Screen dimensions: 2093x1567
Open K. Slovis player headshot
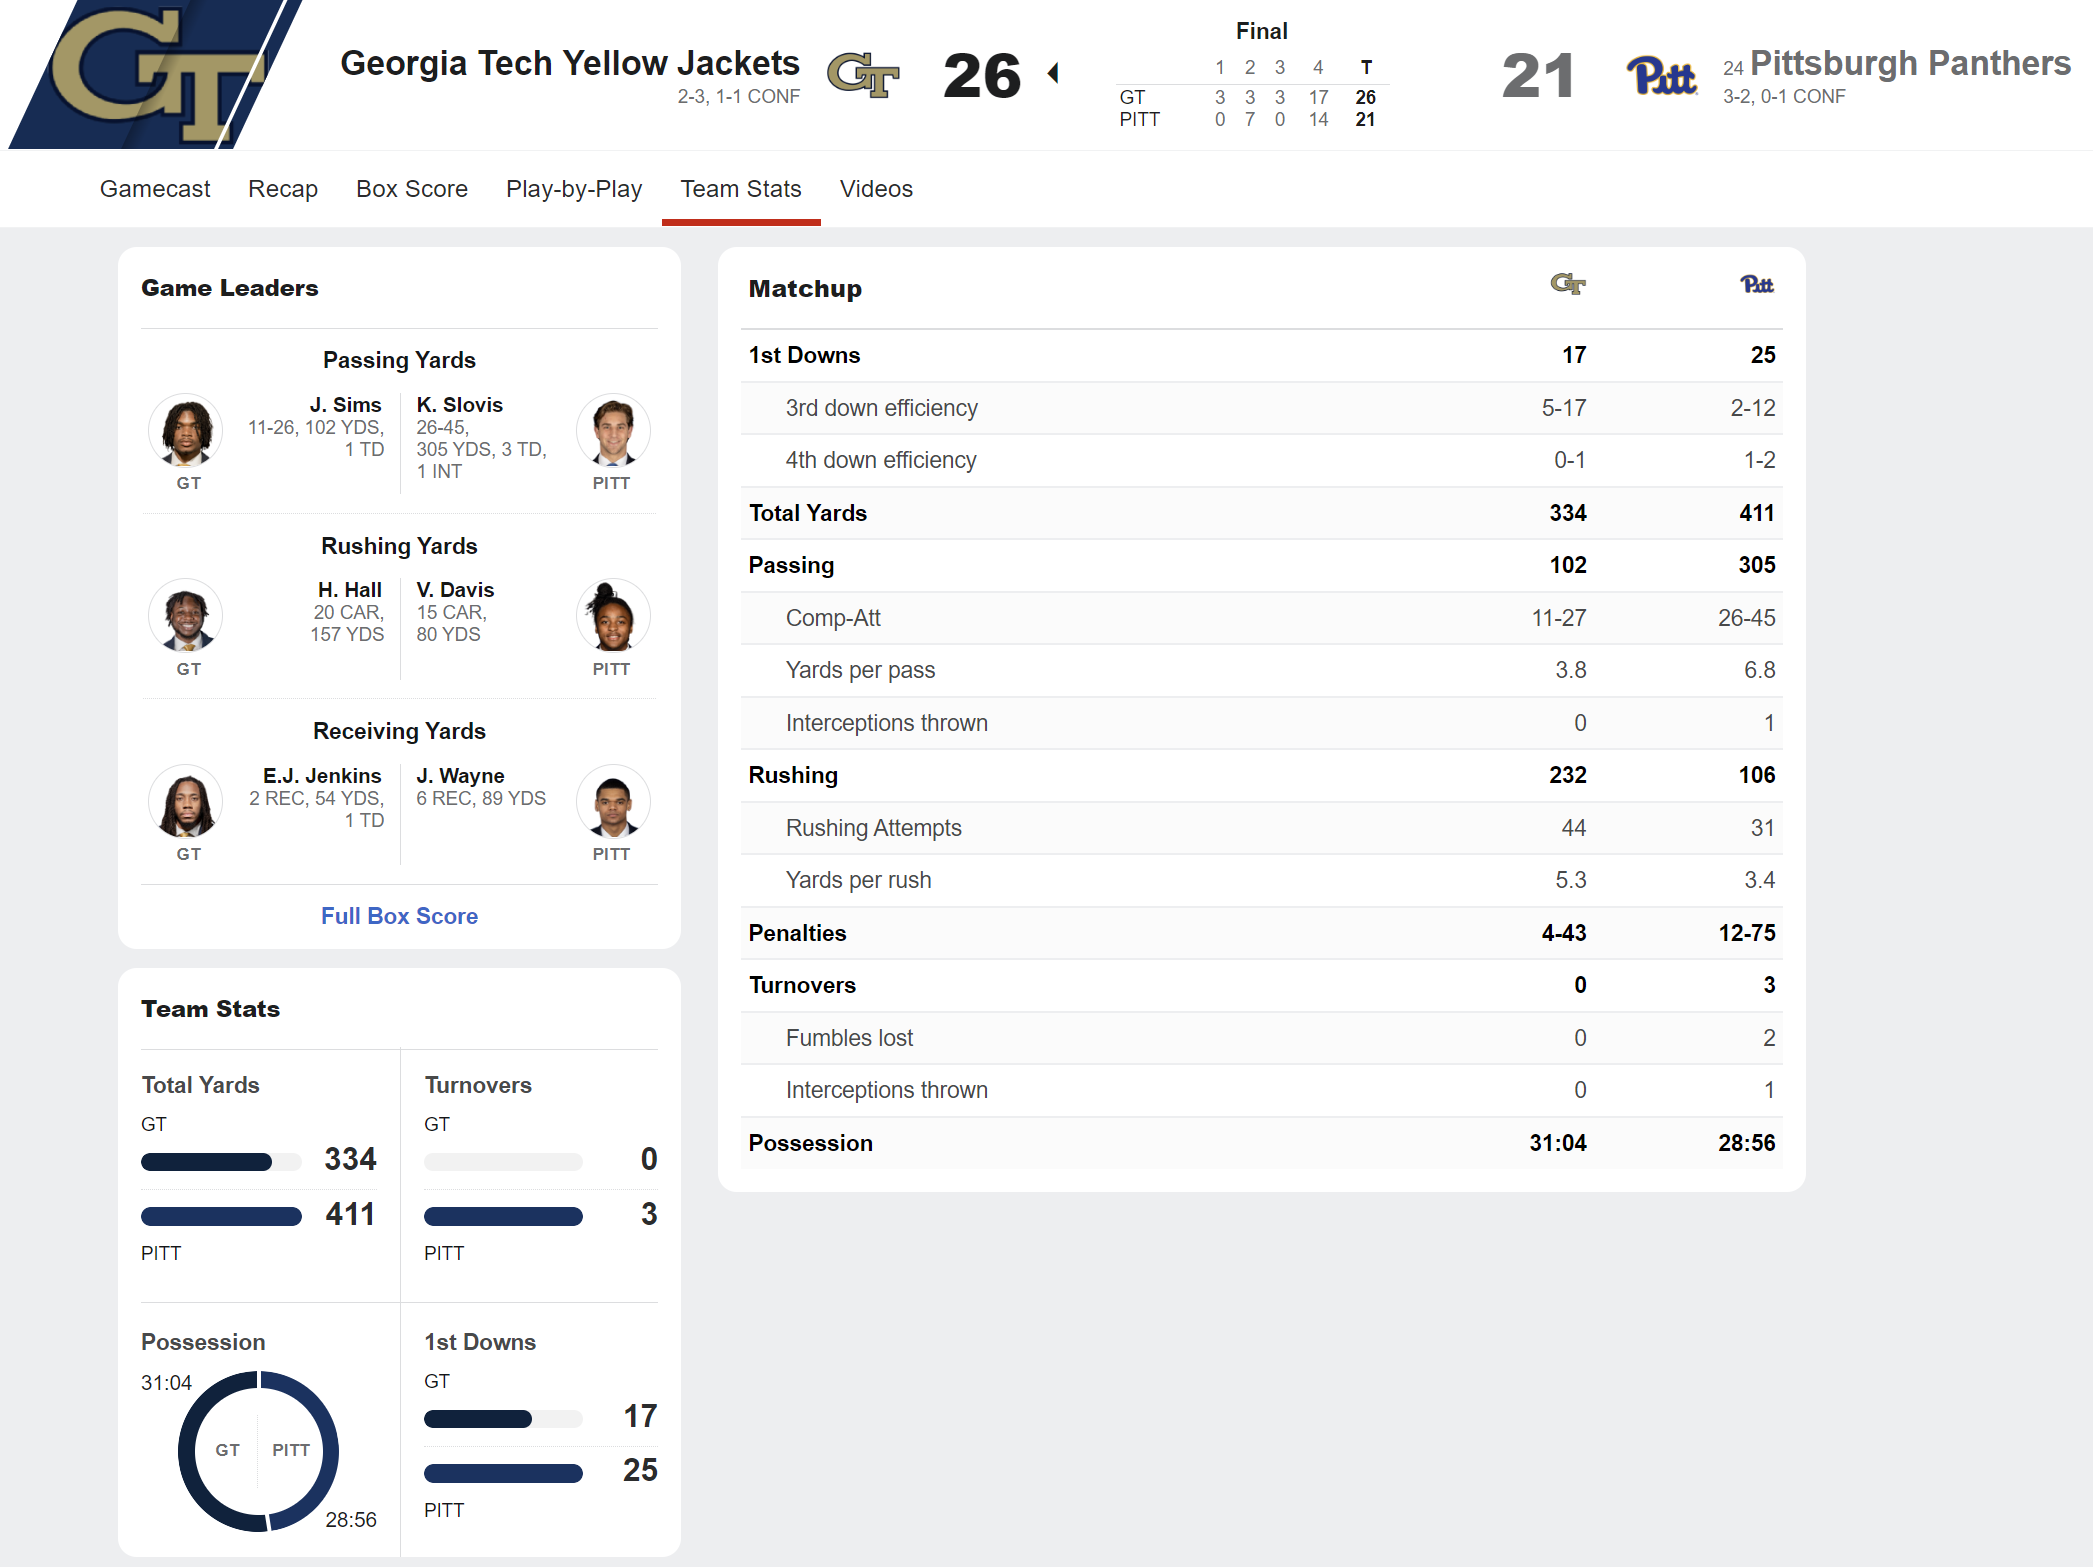(x=613, y=431)
